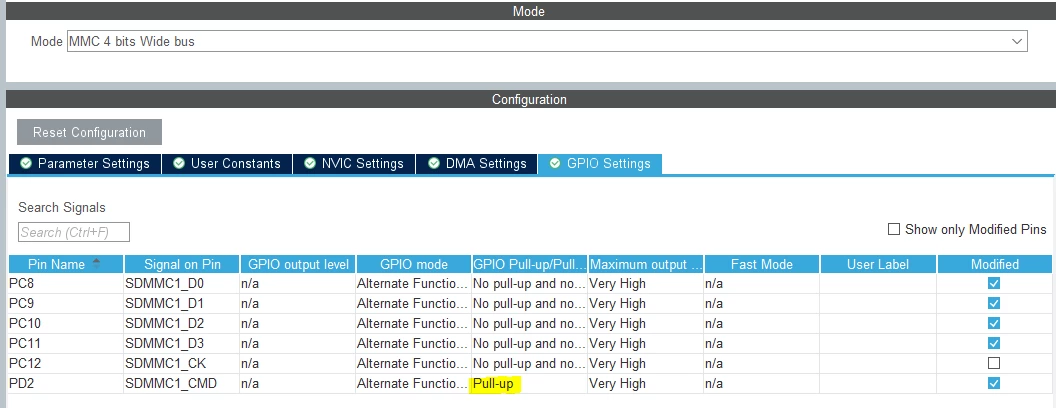Click GPIO Pull-up/Pull-down column header
1056x408 pixels.
click(529, 264)
